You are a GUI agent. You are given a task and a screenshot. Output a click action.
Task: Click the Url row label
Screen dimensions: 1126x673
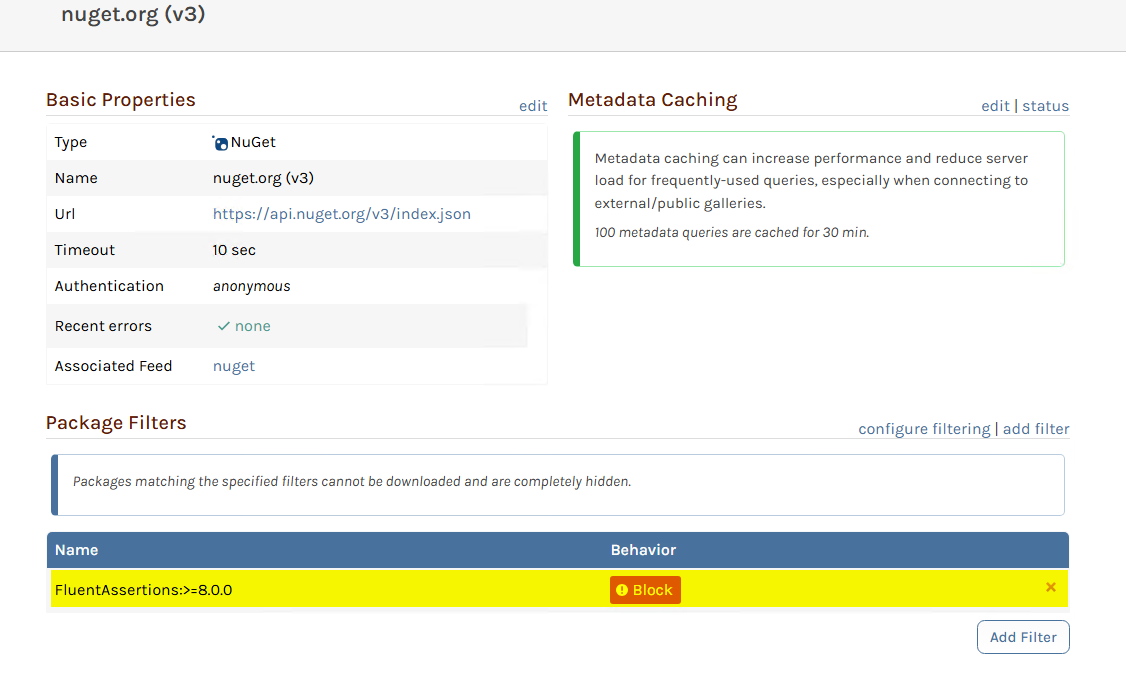pyautogui.click(x=65, y=214)
